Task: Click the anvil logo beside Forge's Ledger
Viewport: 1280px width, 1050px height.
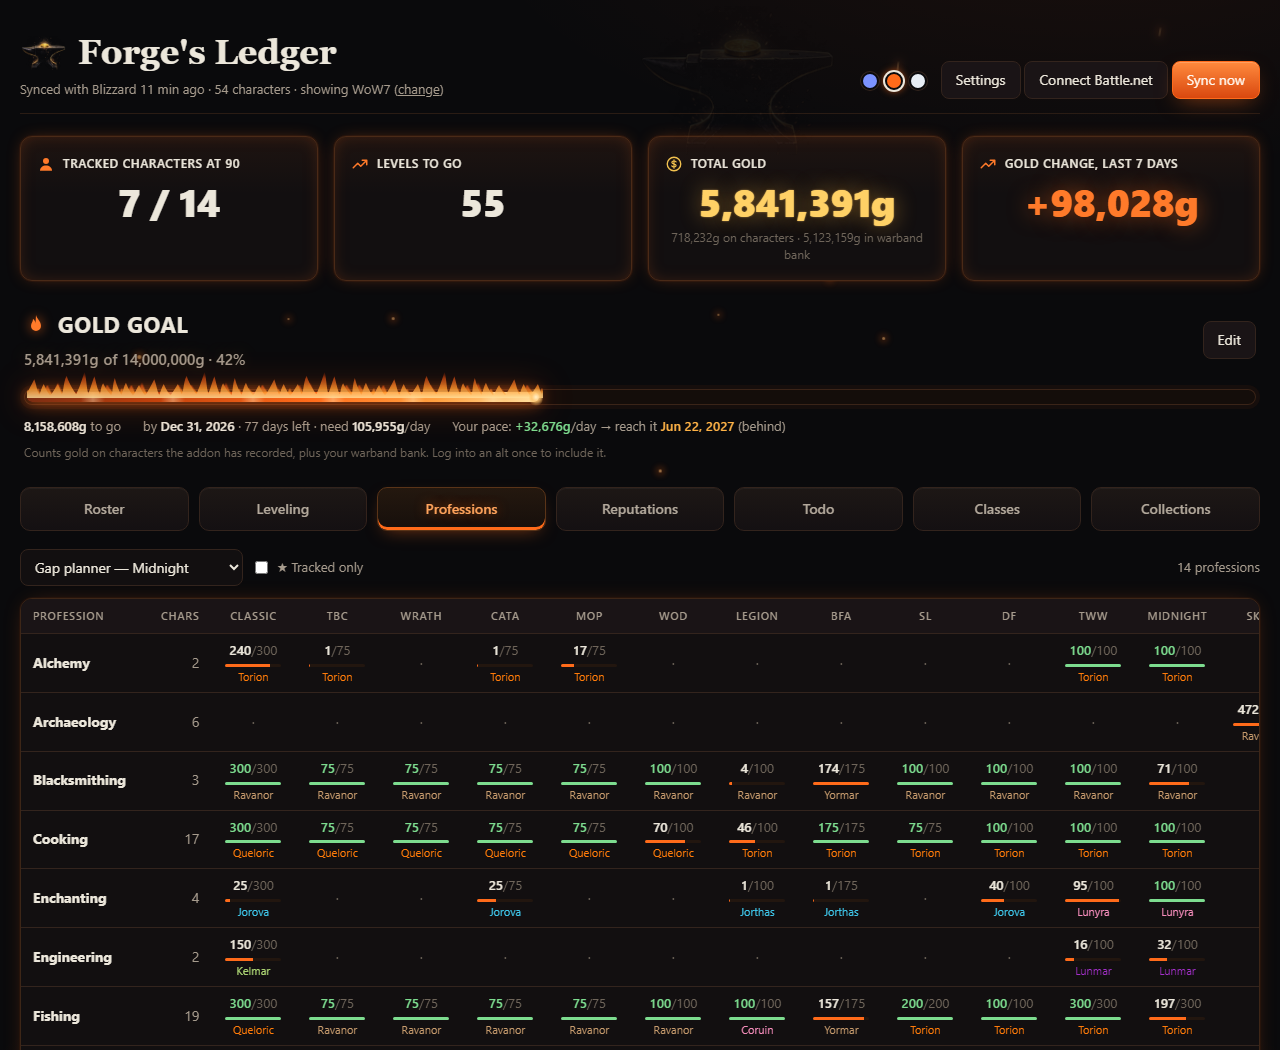Action: [43, 53]
